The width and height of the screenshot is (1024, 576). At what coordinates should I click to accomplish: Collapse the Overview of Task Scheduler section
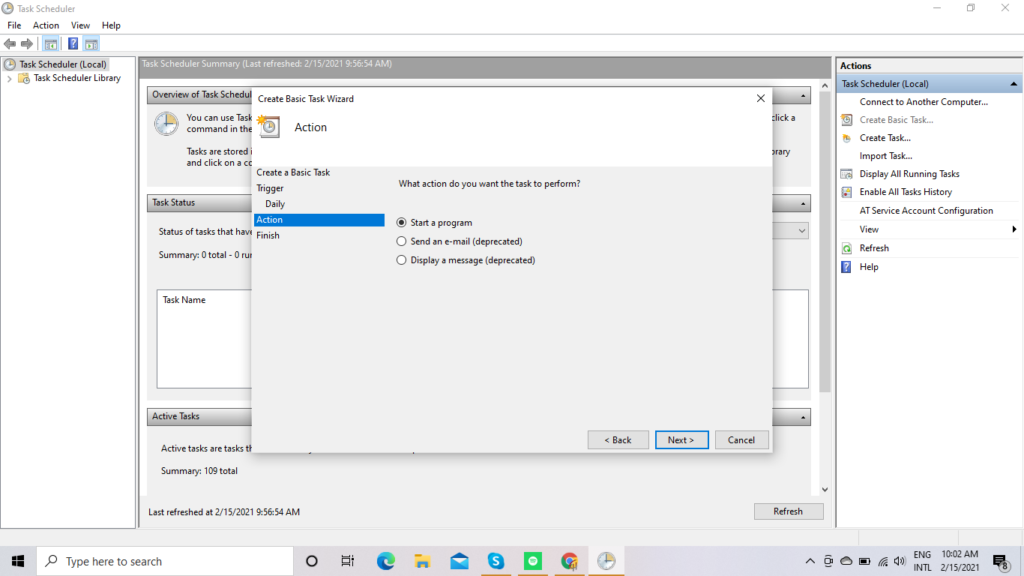tap(803, 95)
